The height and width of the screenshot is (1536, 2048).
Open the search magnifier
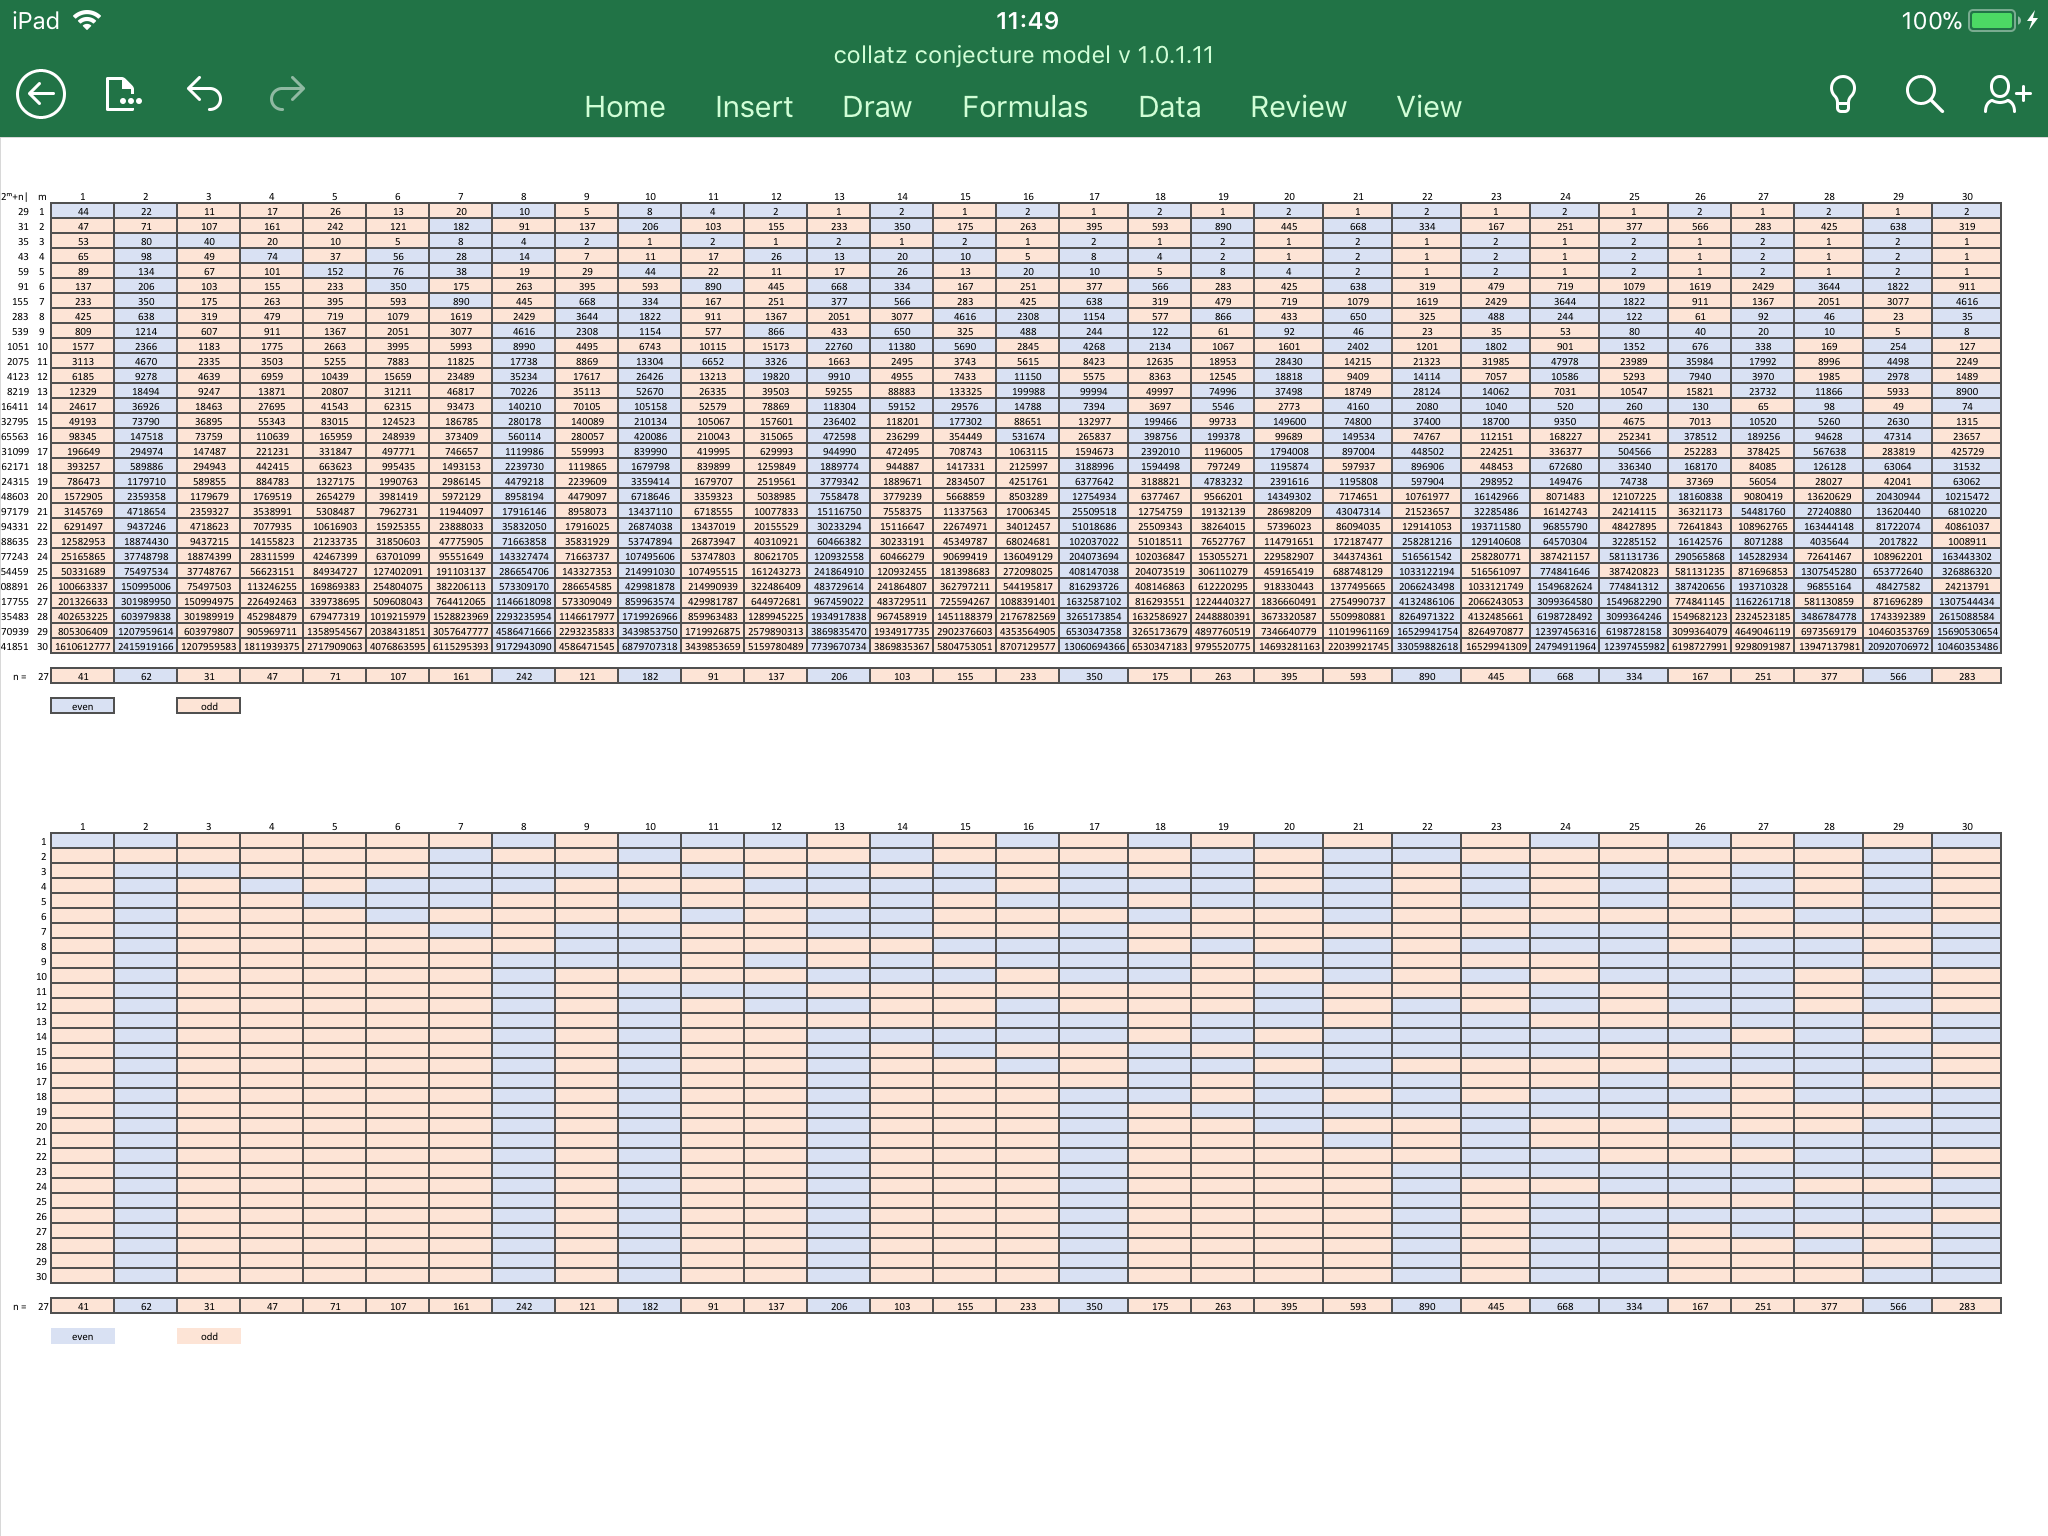coord(1923,95)
